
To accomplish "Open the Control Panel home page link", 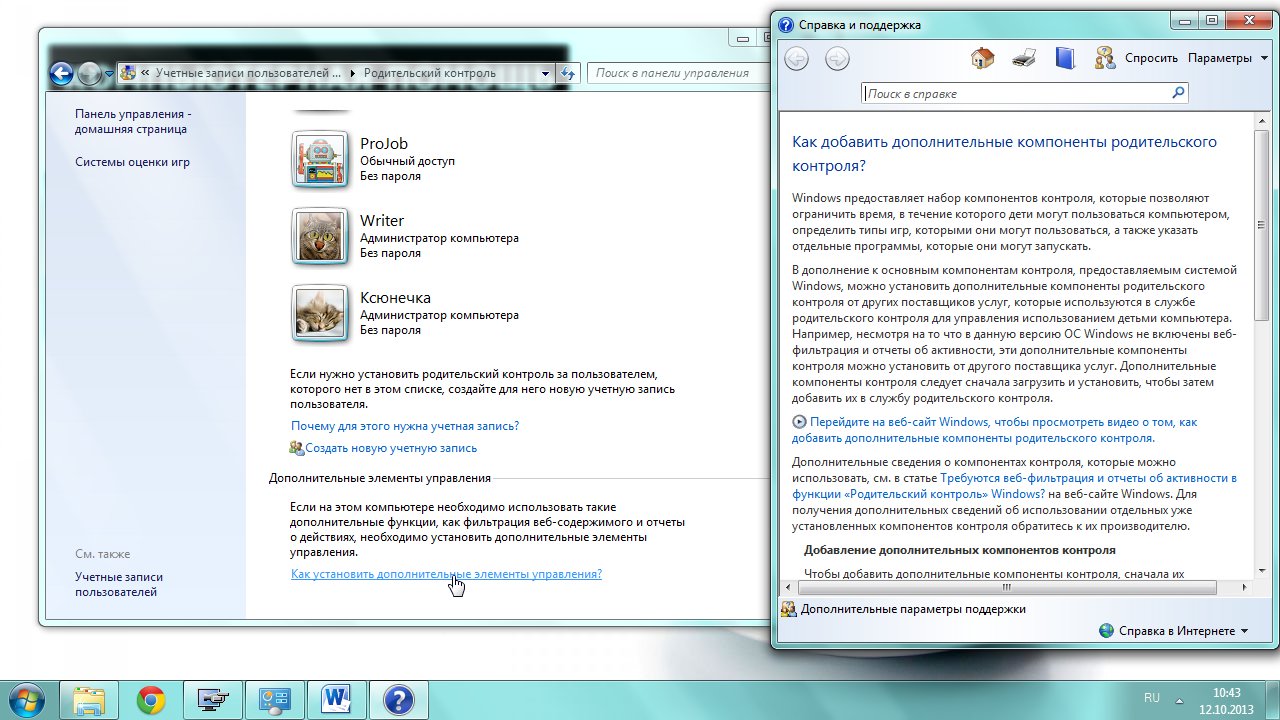I will click(132, 121).
